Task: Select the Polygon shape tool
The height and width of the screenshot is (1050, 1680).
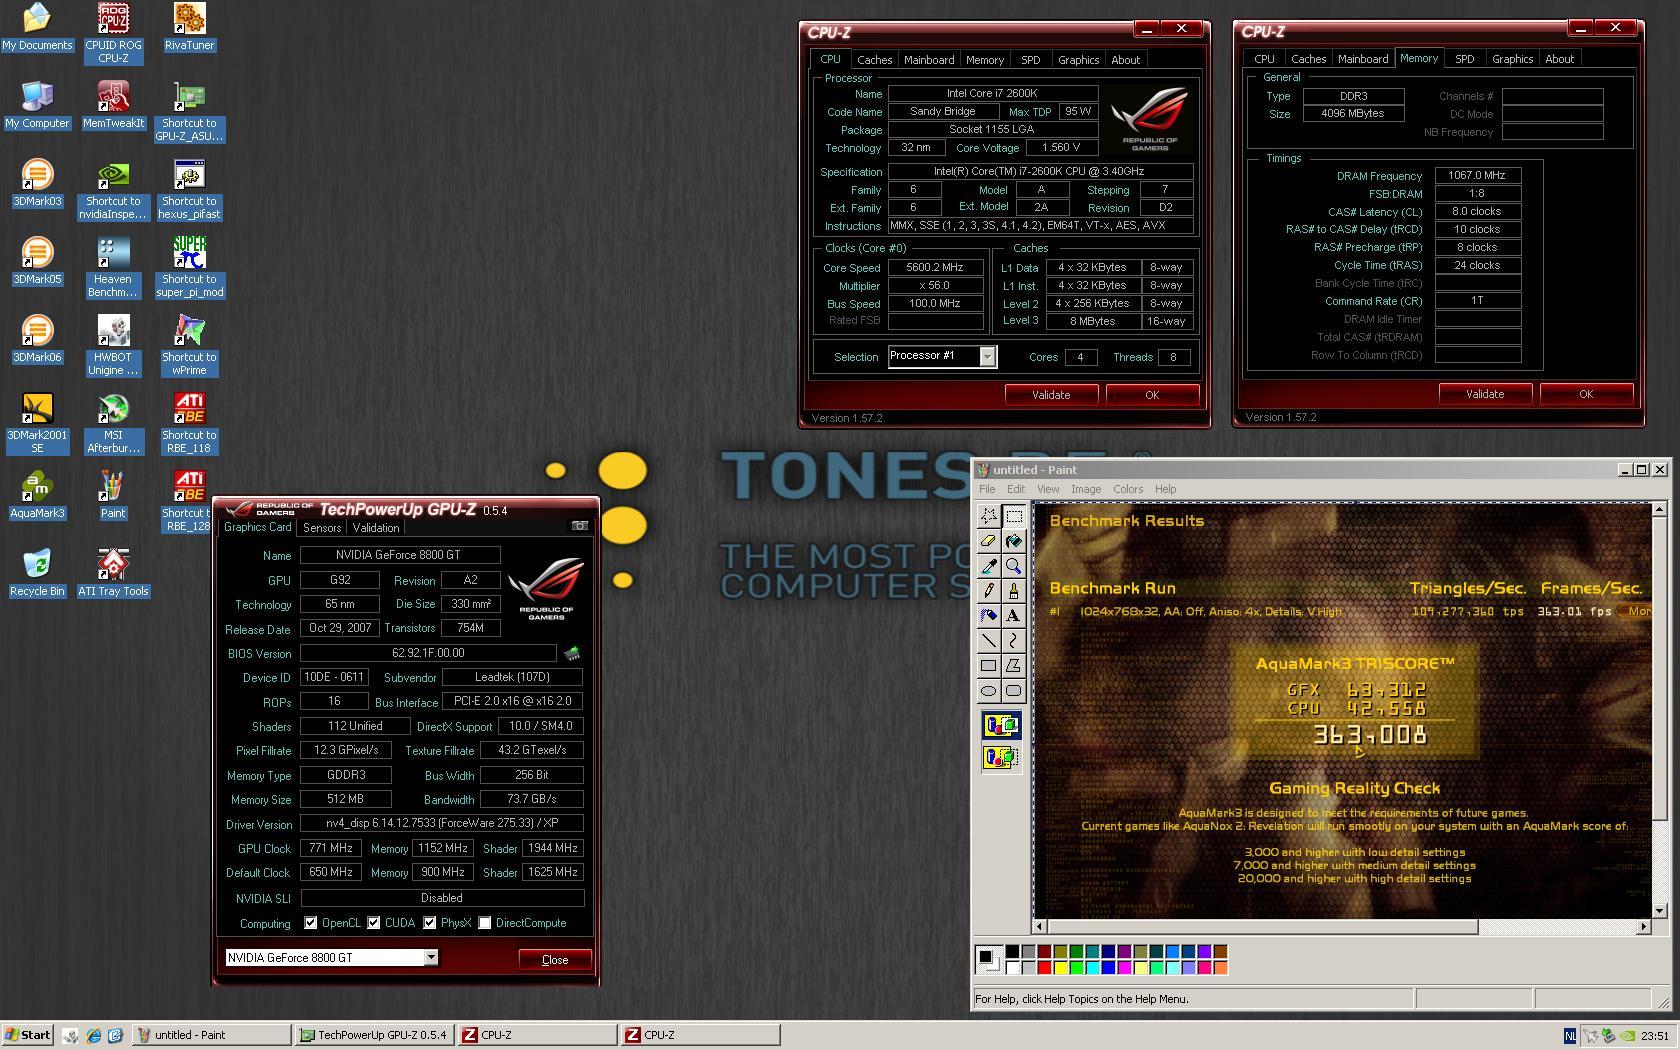Action: tap(1014, 666)
